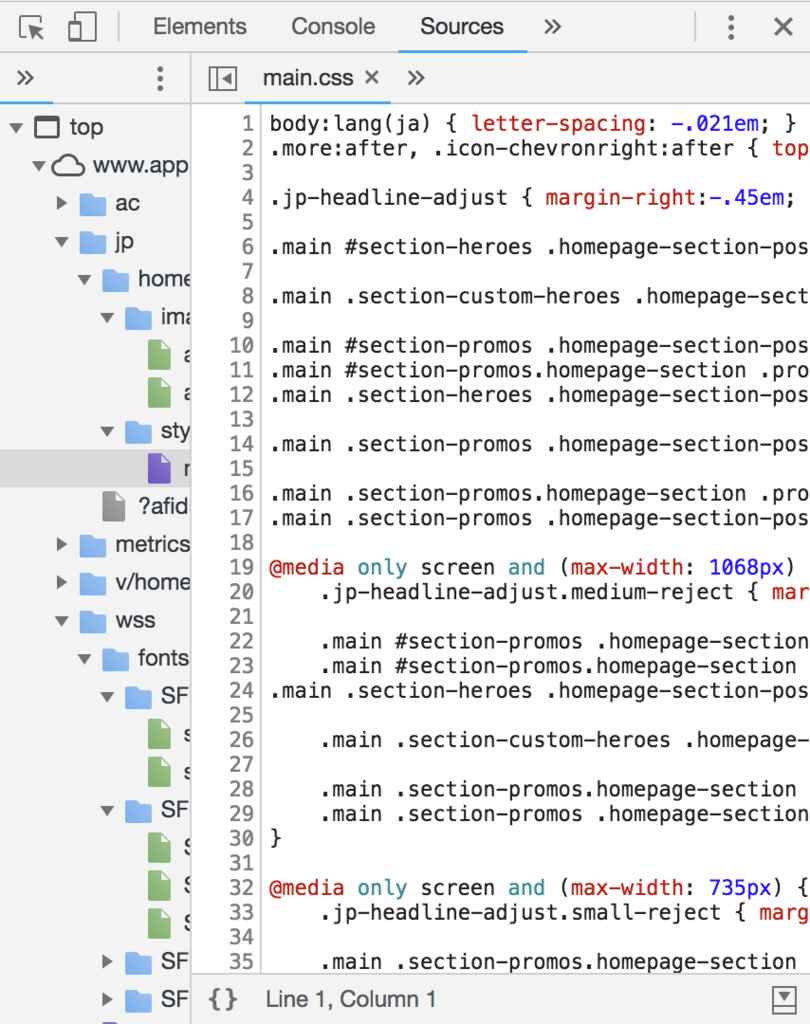This screenshot has height=1024, width=810.
Task: Collapse the top frame tree node
Action: coord(16,128)
